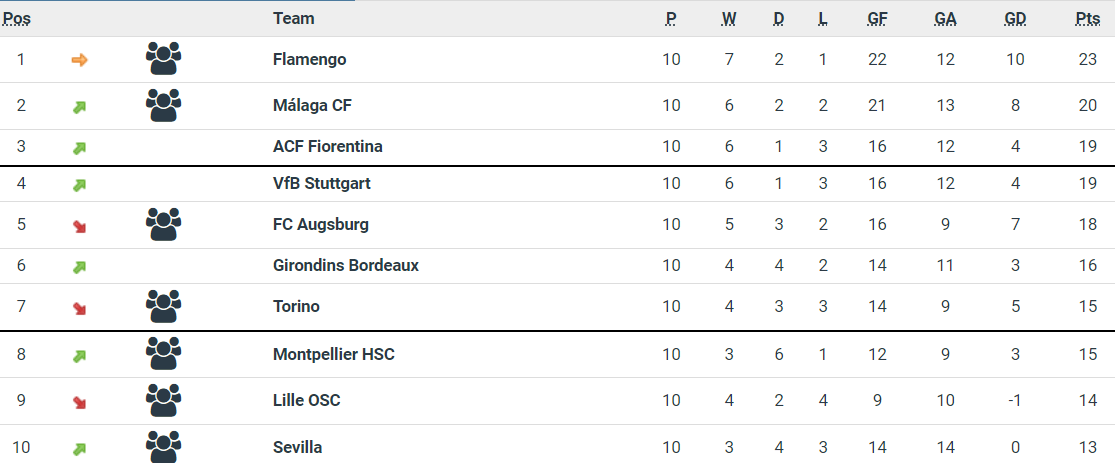Click the Pos column header

coord(17,18)
